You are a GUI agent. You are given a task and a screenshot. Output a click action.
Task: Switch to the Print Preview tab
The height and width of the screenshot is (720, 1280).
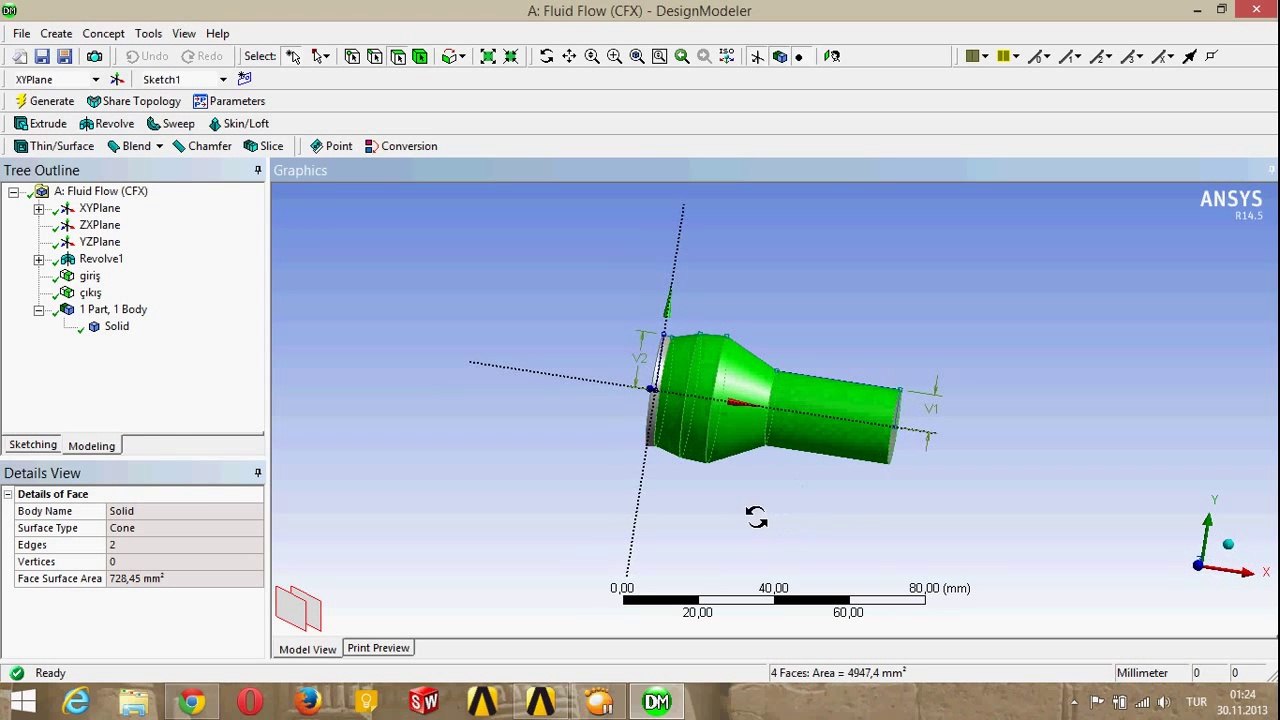[x=378, y=648]
